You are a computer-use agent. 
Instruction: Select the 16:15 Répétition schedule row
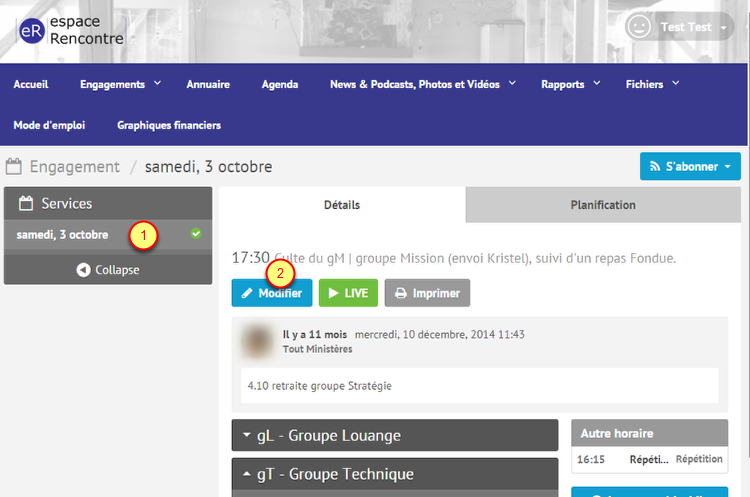coord(650,459)
